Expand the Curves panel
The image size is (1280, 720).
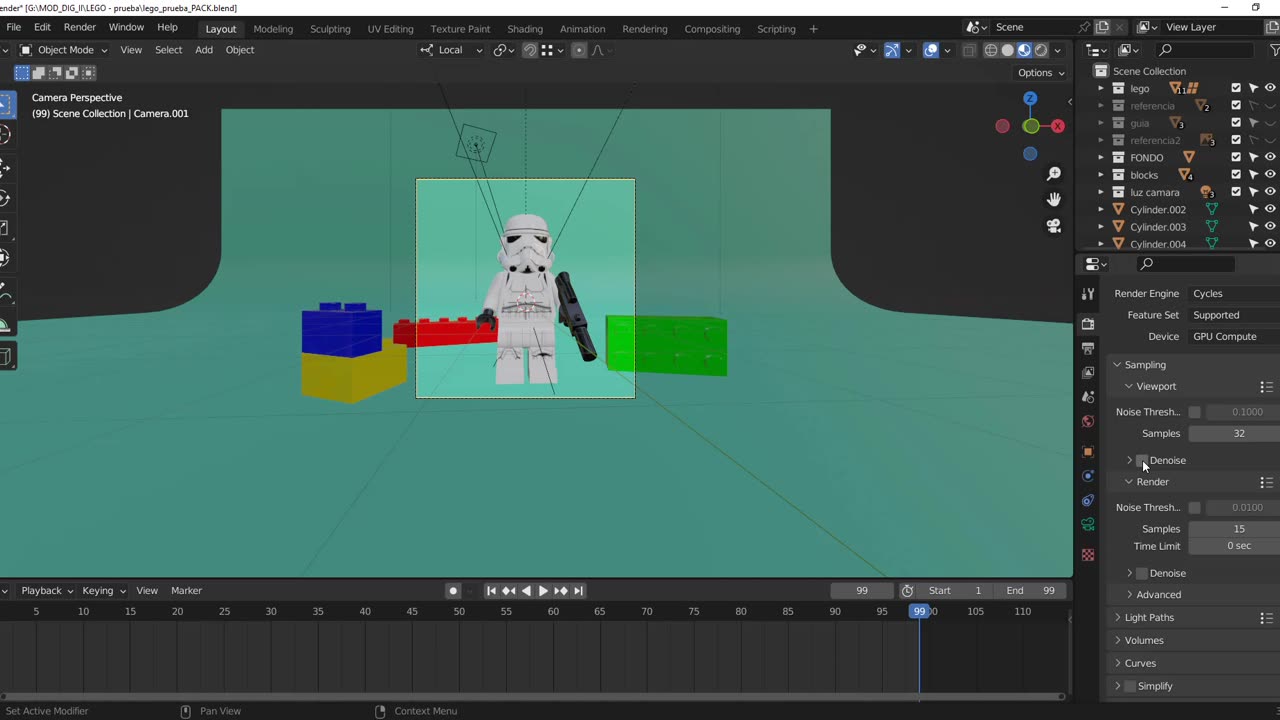coord(1140,663)
